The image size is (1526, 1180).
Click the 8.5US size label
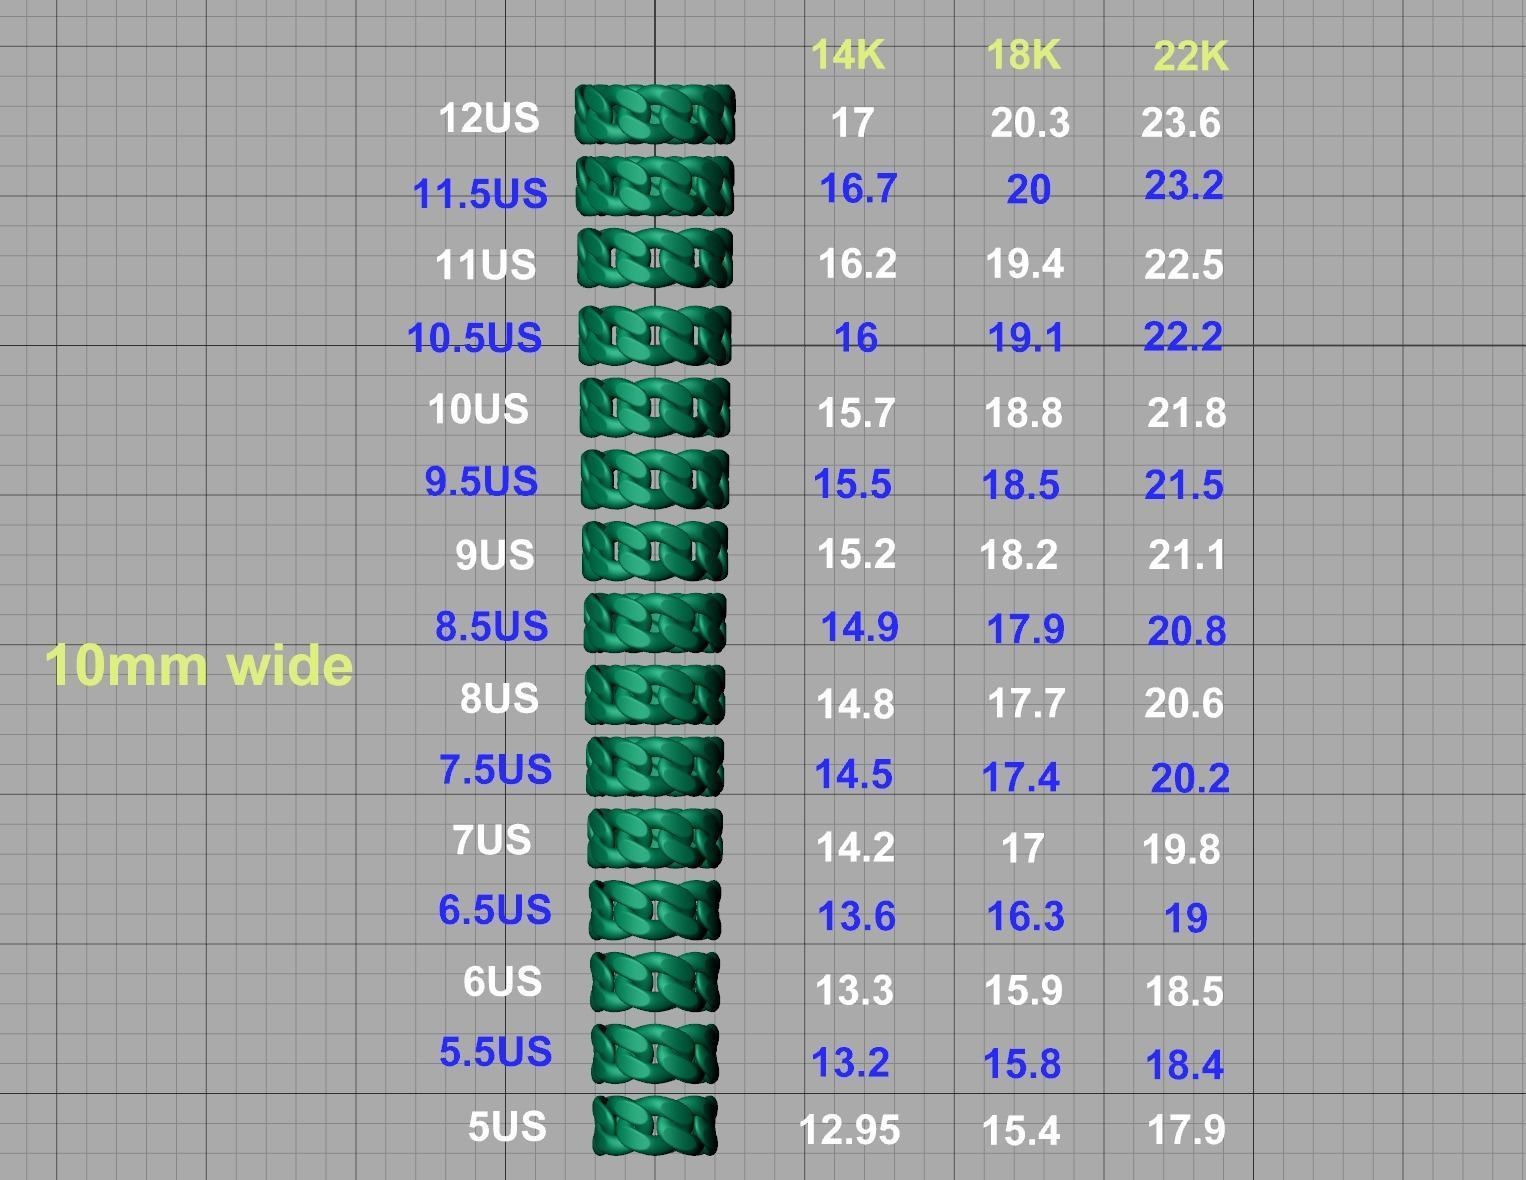(x=491, y=626)
